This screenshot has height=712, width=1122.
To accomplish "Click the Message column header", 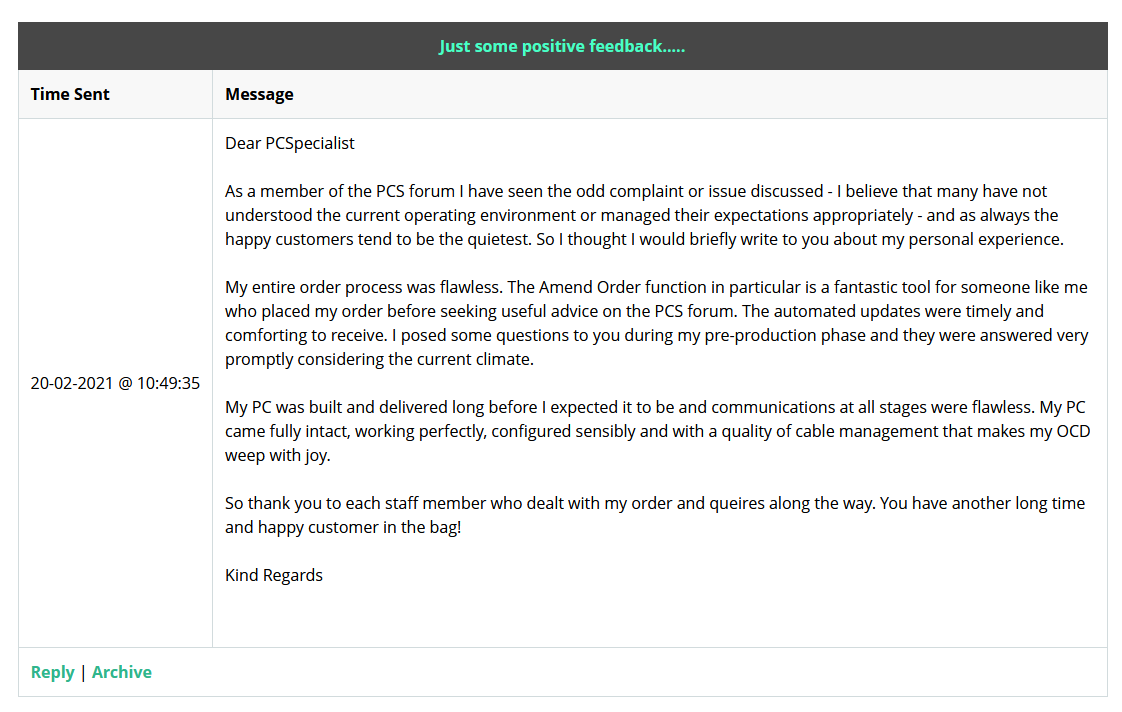I will click(x=259, y=94).
